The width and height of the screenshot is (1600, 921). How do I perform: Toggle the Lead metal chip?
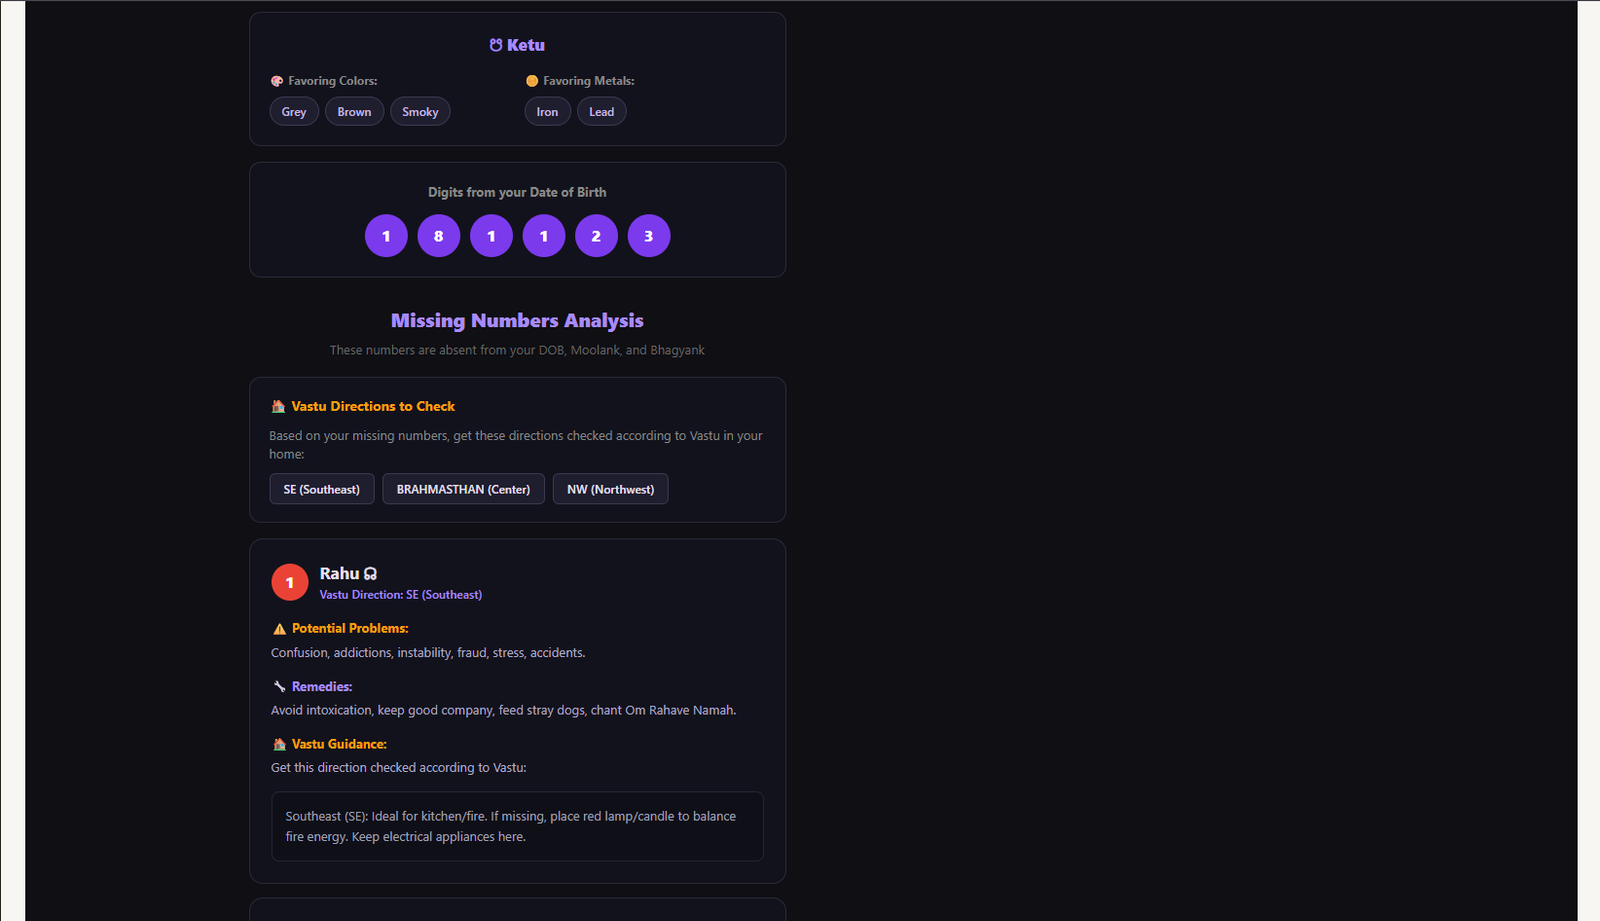tap(601, 111)
